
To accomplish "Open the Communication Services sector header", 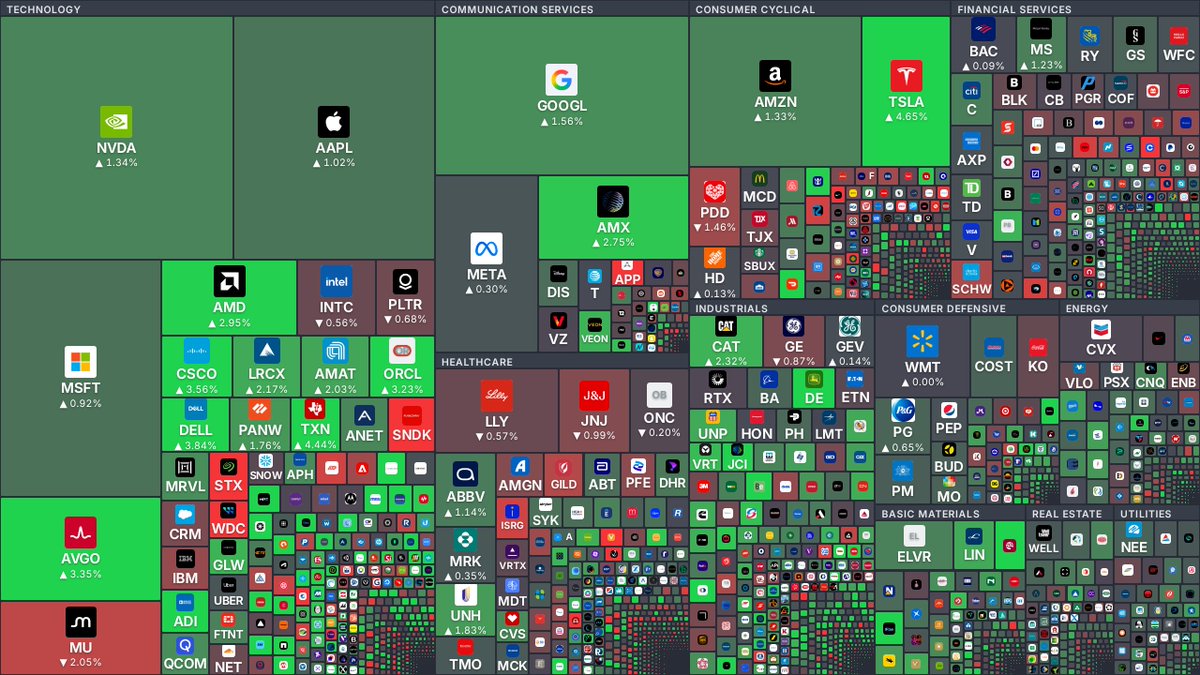I will (x=517, y=9).
